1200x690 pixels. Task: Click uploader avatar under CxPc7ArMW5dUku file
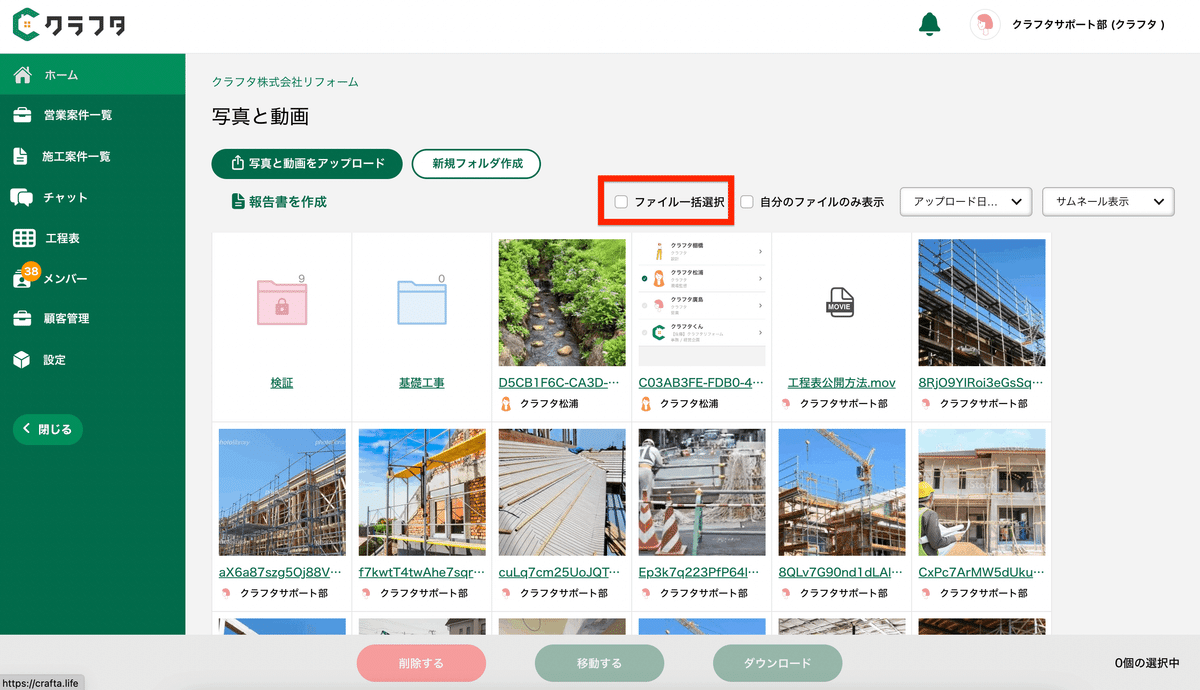point(926,593)
